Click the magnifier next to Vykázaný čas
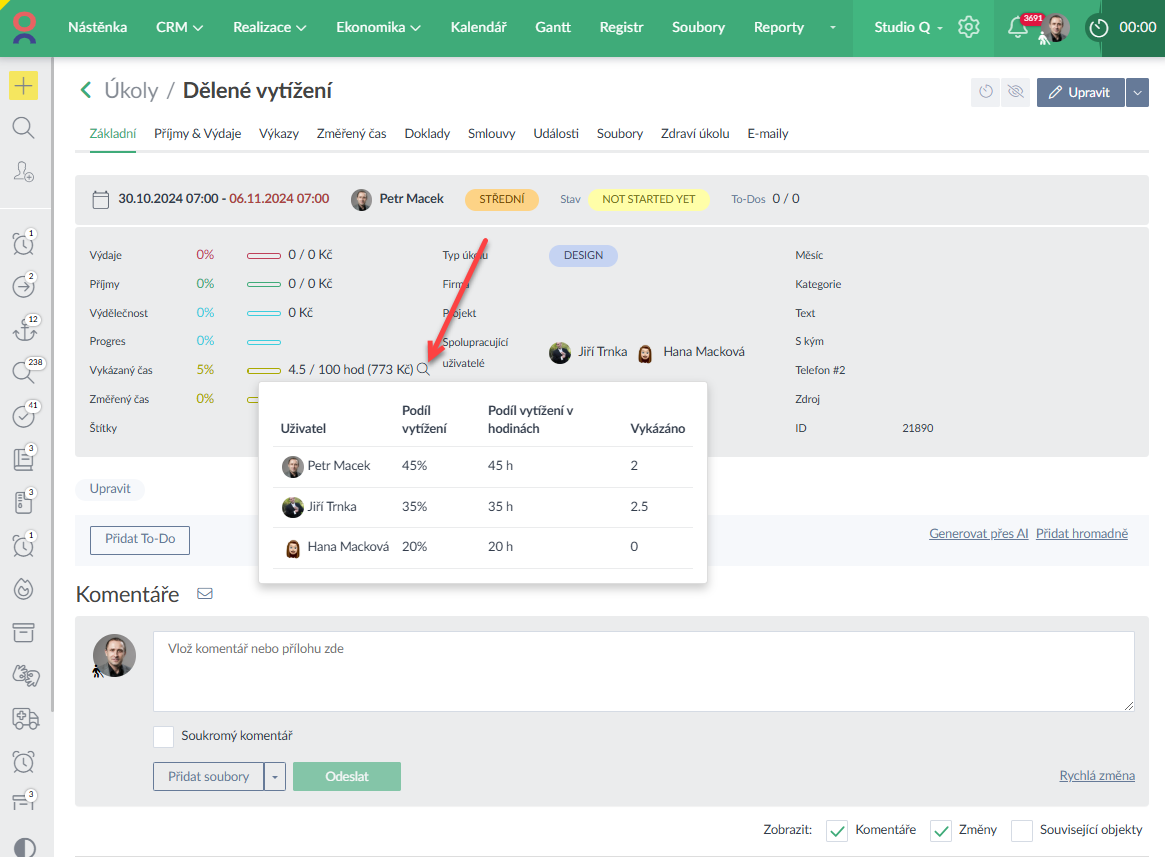Image resolution: width=1165 pixels, height=857 pixels. tap(423, 370)
